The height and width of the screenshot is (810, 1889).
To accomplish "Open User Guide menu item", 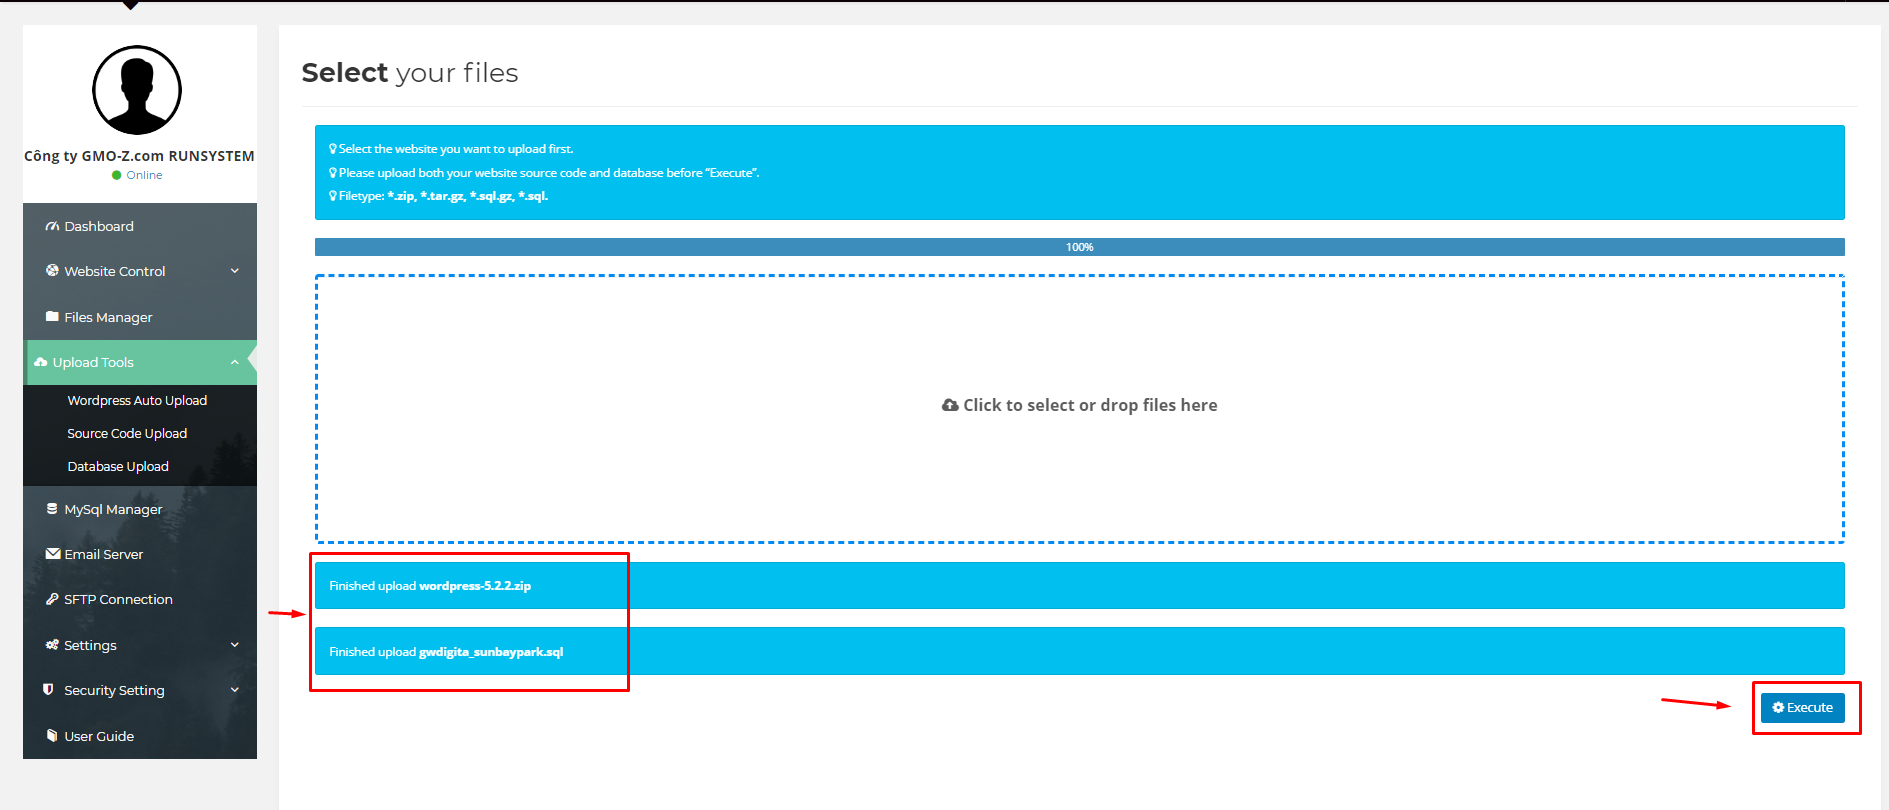I will (x=140, y=736).
